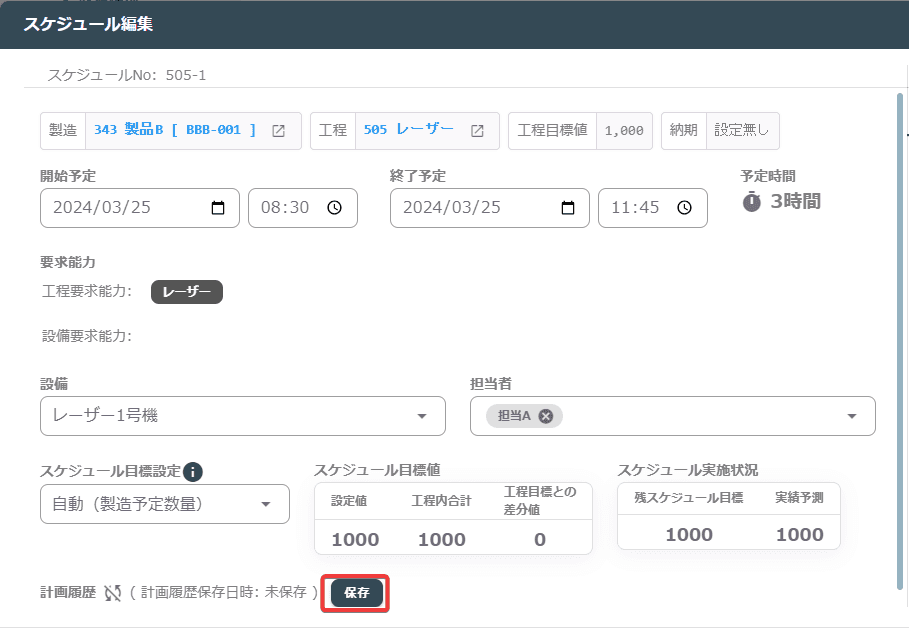
Task: Click the 計画履歴 sync-off icon
Action: point(112,593)
